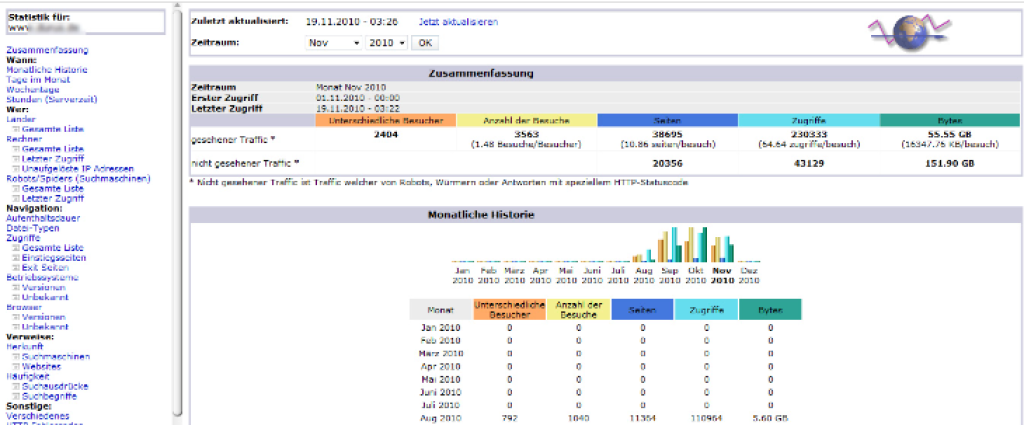This screenshot has width=1024, height=425.
Task: Click list icon beside Einstiegsseiten
Action: [16, 258]
